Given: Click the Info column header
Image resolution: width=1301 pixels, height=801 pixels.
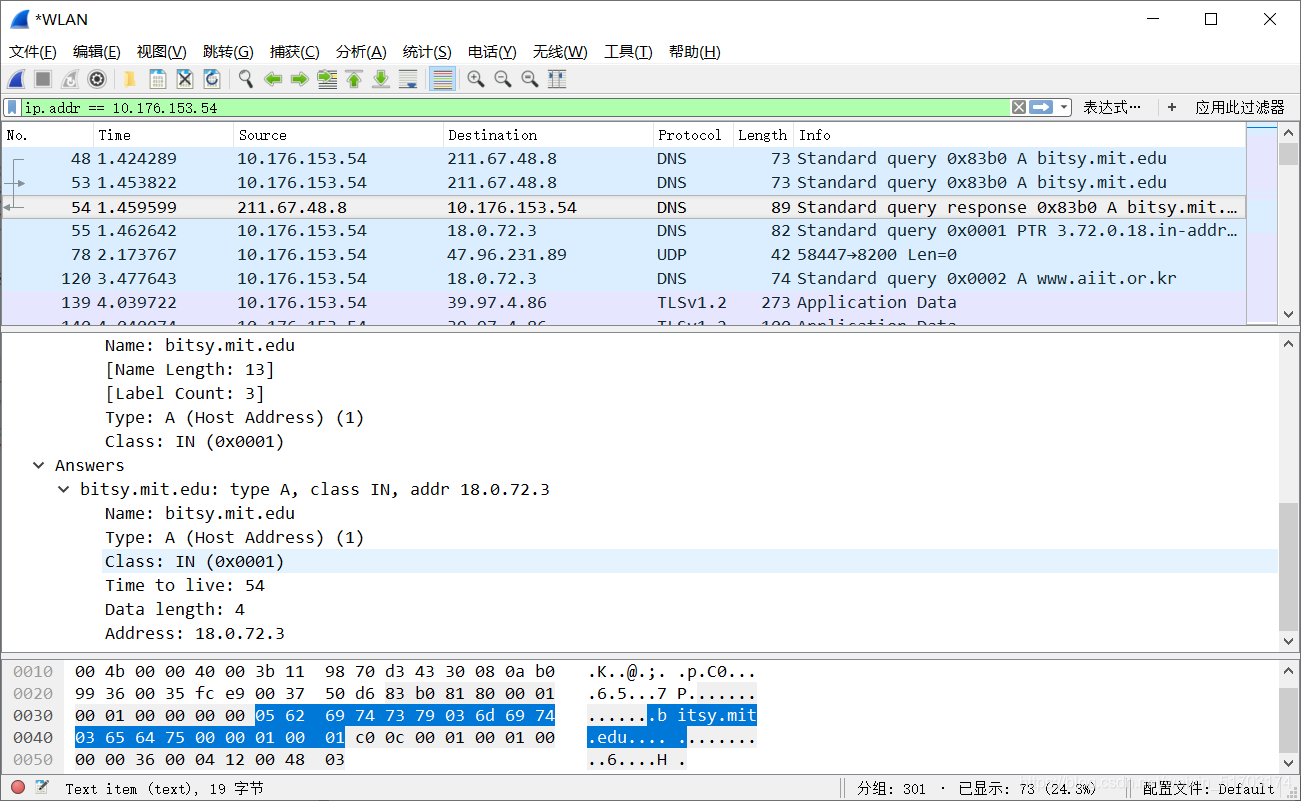Looking at the screenshot, I should pyautogui.click(x=1020, y=135).
